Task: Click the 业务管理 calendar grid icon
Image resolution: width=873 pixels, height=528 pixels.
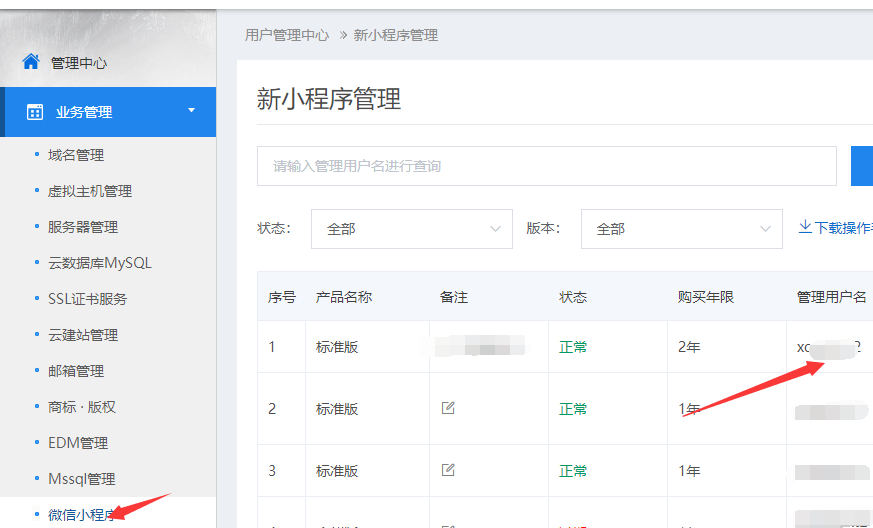Action: (x=35, y=112)
